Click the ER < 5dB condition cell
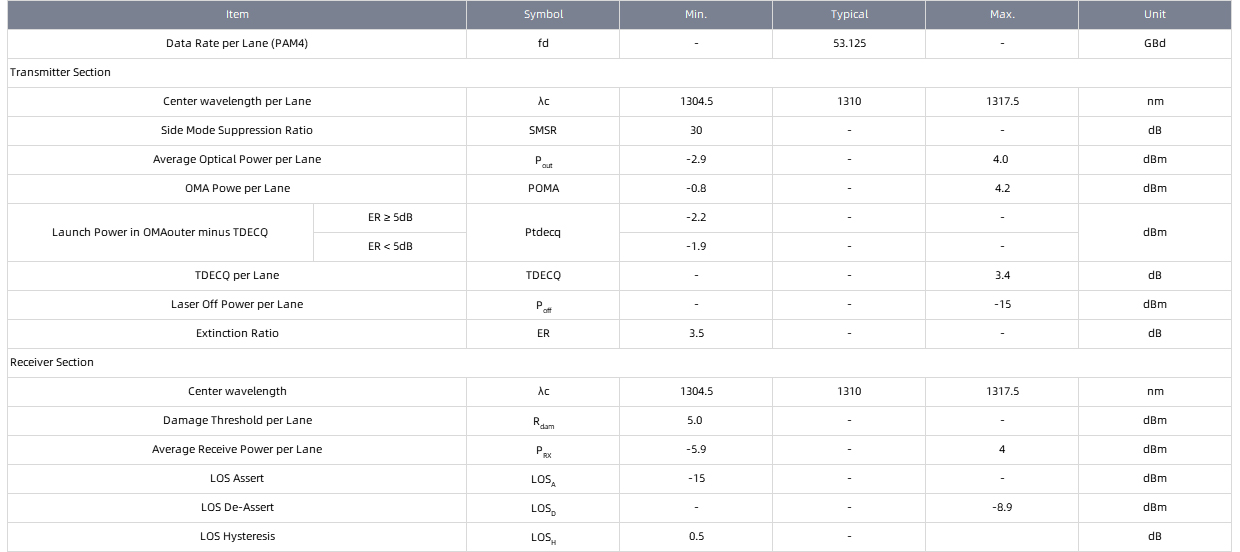Image resolution: width=1240 pixels, height=552 pixels. [390, 247]
